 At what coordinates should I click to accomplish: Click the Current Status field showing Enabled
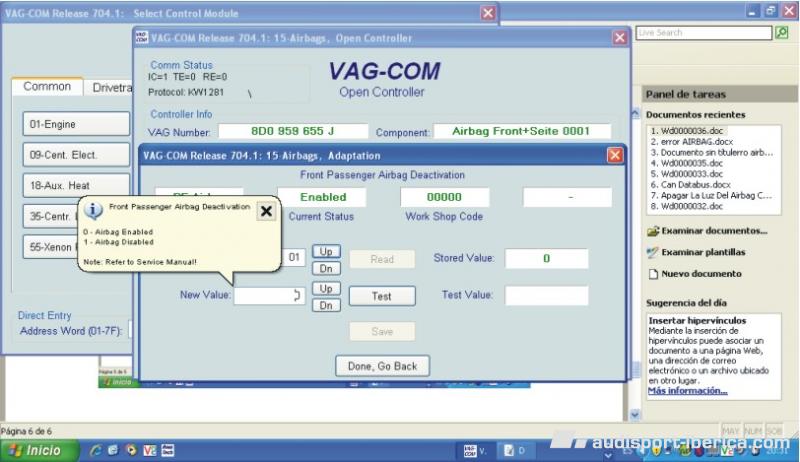click(x=322, y=197)
